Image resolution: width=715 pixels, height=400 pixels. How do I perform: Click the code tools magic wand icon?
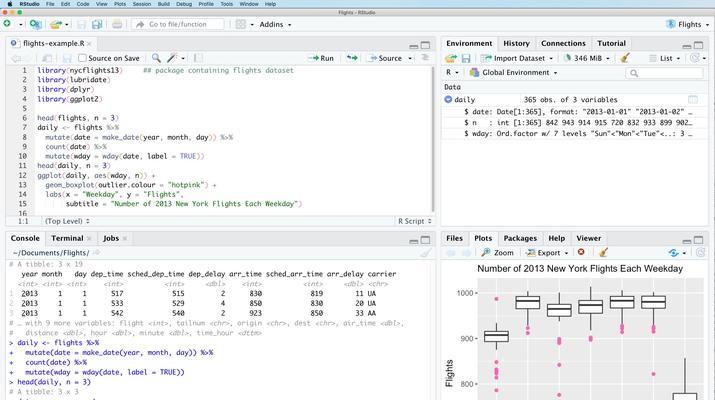click(172, 58)
